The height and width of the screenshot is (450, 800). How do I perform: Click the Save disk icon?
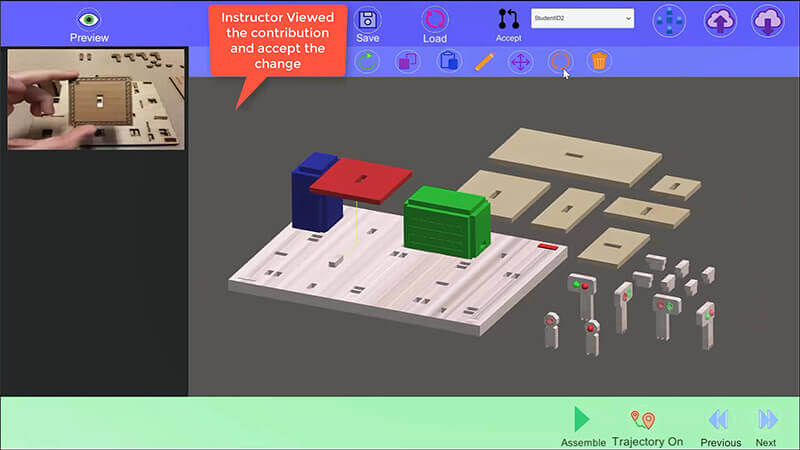point(367,19)
